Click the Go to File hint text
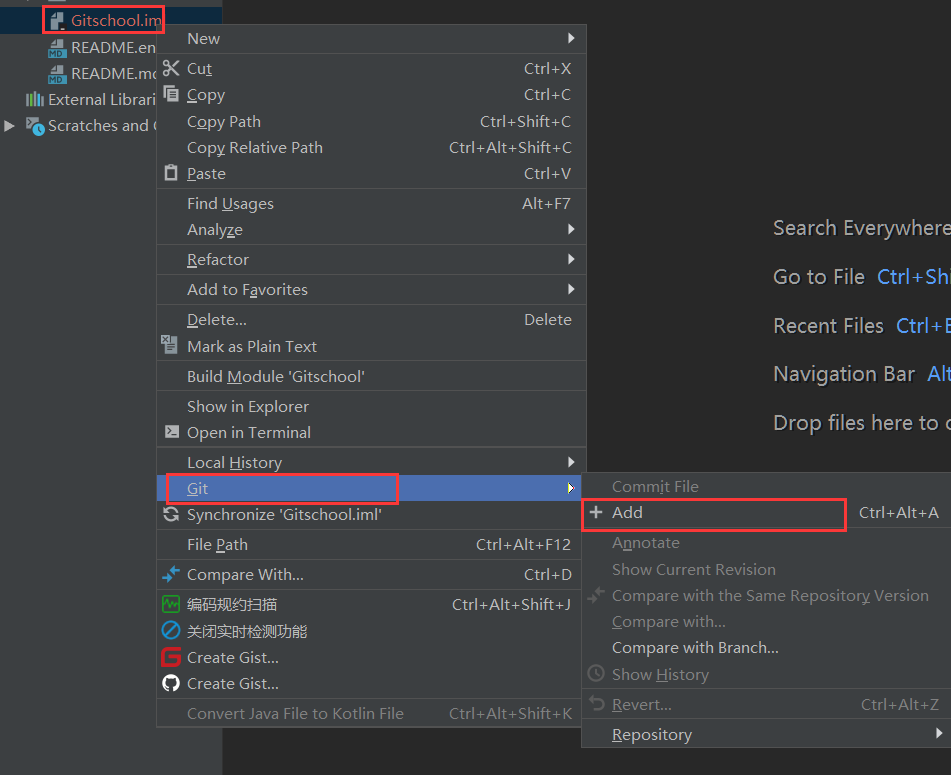 (819, 277)
